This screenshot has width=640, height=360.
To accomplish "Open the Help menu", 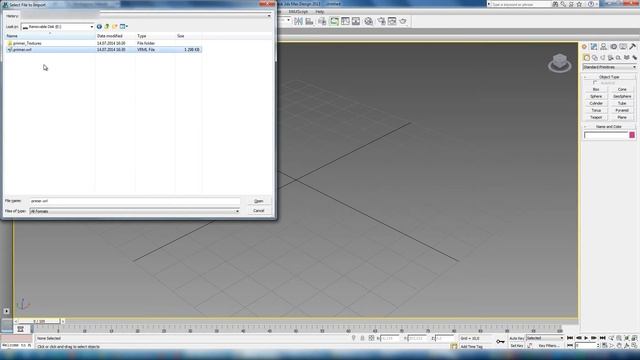I will [x=320, y=12].
